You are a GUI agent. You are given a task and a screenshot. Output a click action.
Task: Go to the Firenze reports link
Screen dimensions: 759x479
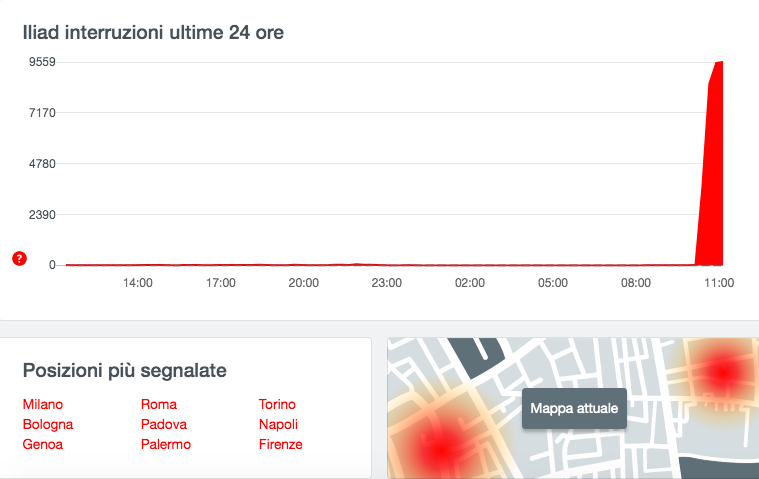281,444
